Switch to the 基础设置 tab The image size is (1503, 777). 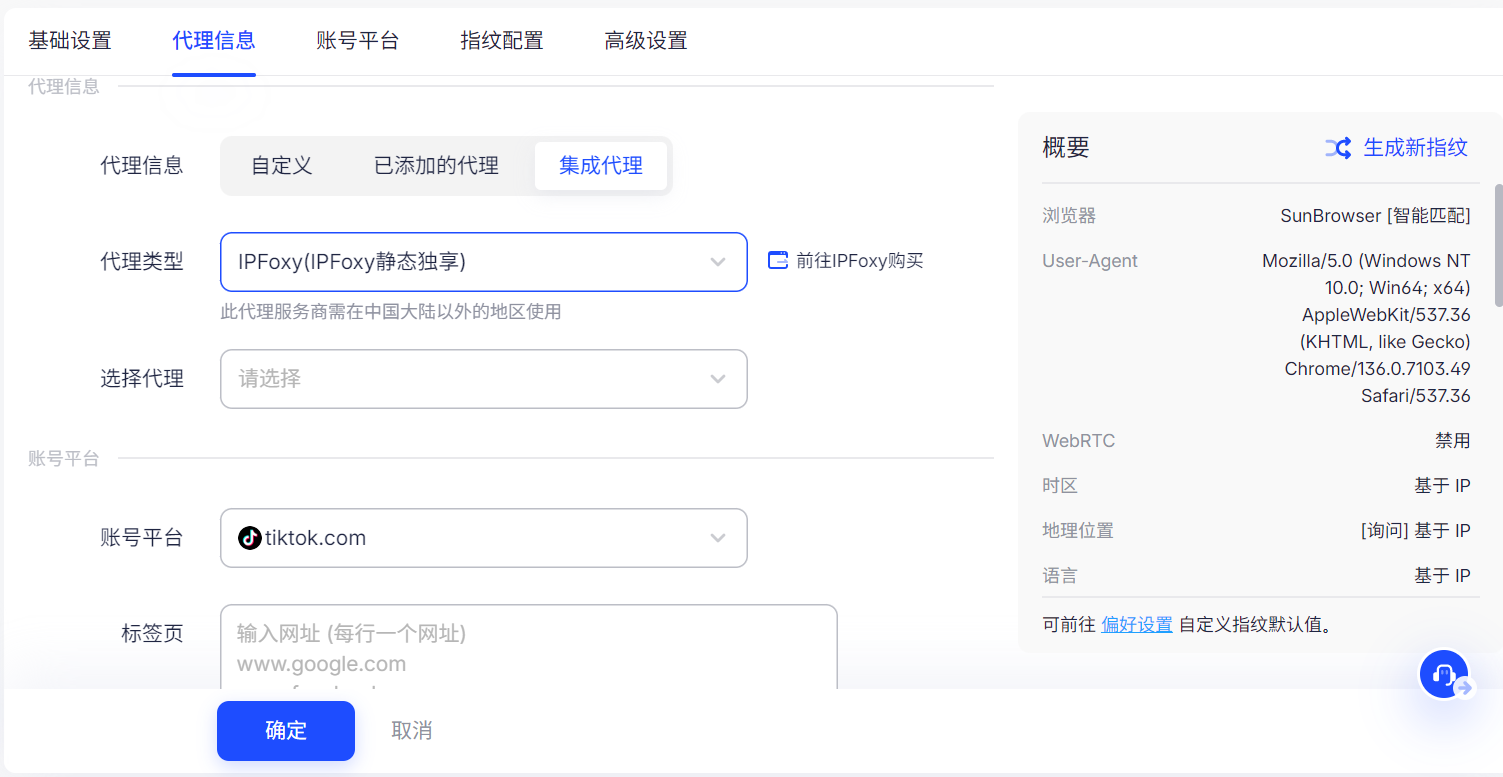[70, 41]
